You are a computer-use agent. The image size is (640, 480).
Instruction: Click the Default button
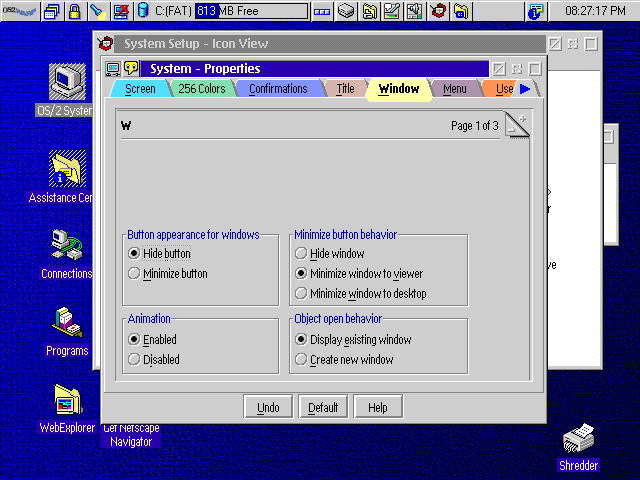tap(323, 407)
